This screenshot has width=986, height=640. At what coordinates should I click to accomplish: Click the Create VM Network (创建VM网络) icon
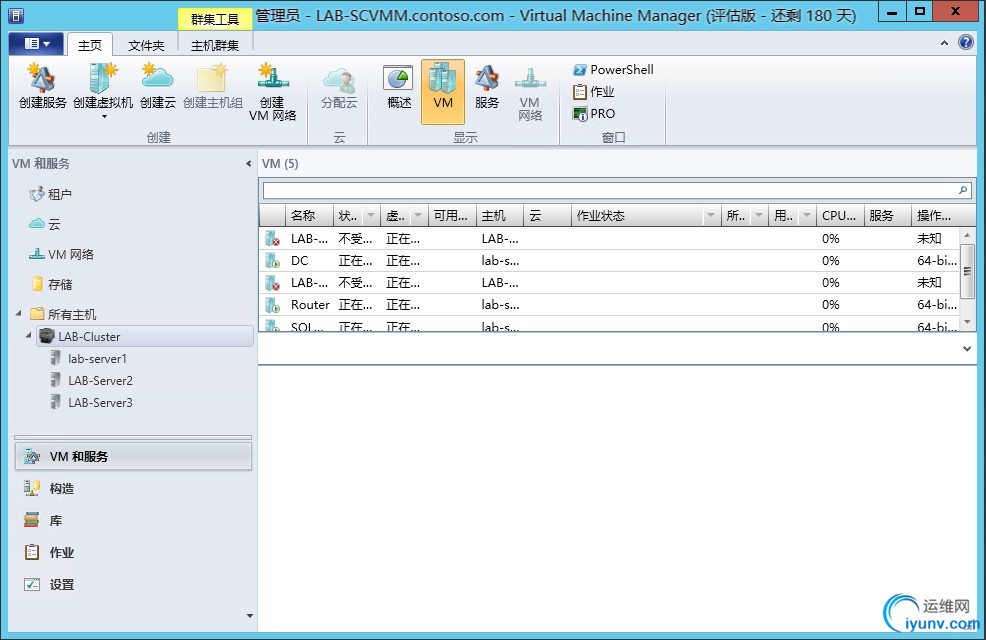pos(272,92)
